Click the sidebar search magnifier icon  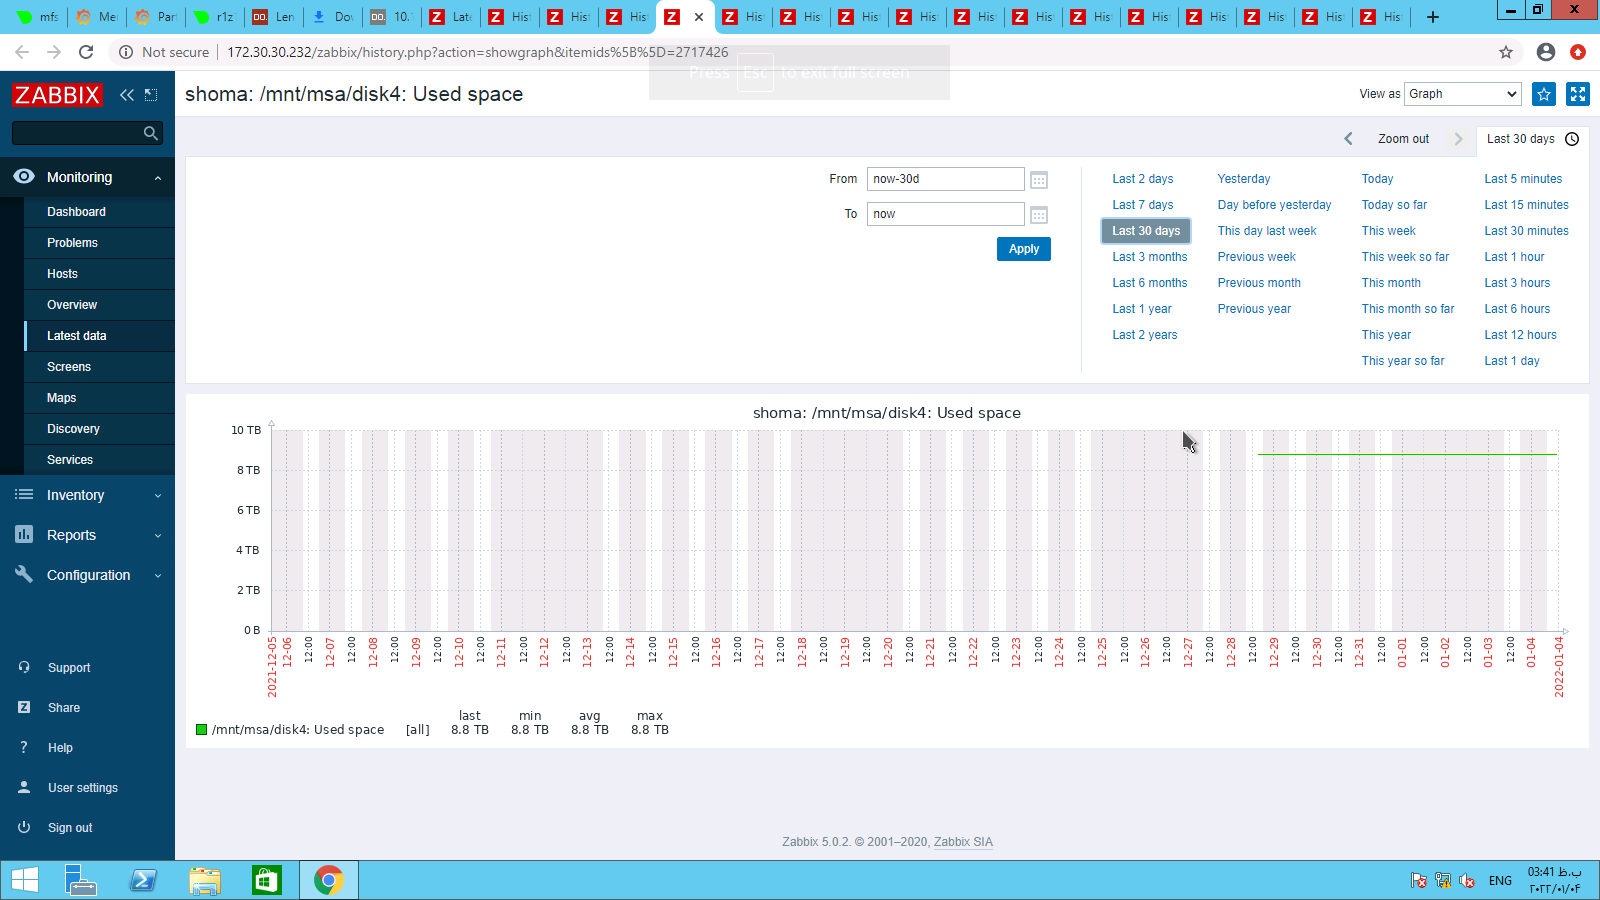(x=151, y=133)
